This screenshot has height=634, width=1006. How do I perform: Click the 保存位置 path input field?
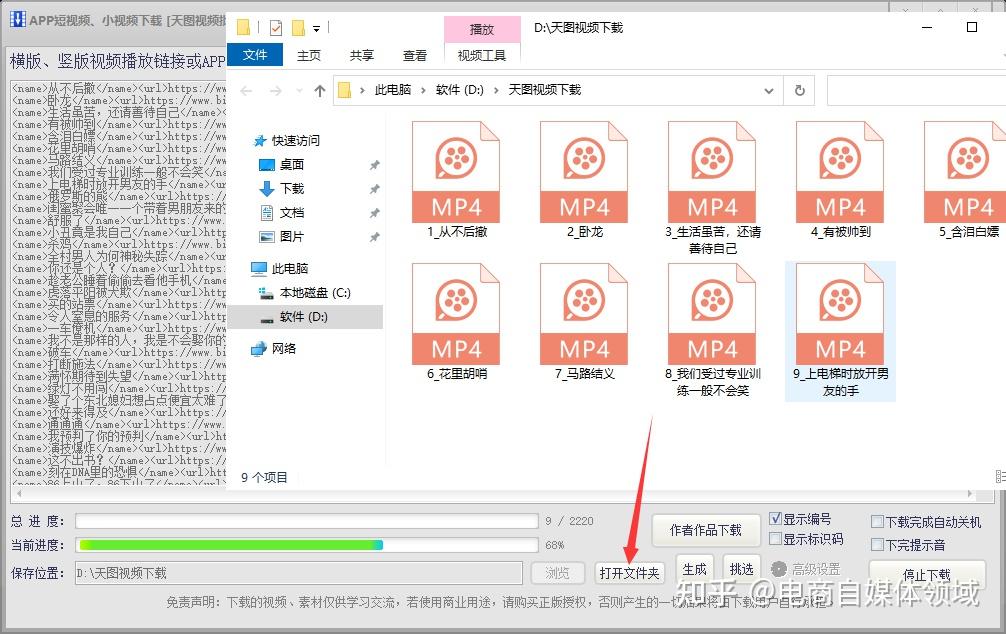298,573
